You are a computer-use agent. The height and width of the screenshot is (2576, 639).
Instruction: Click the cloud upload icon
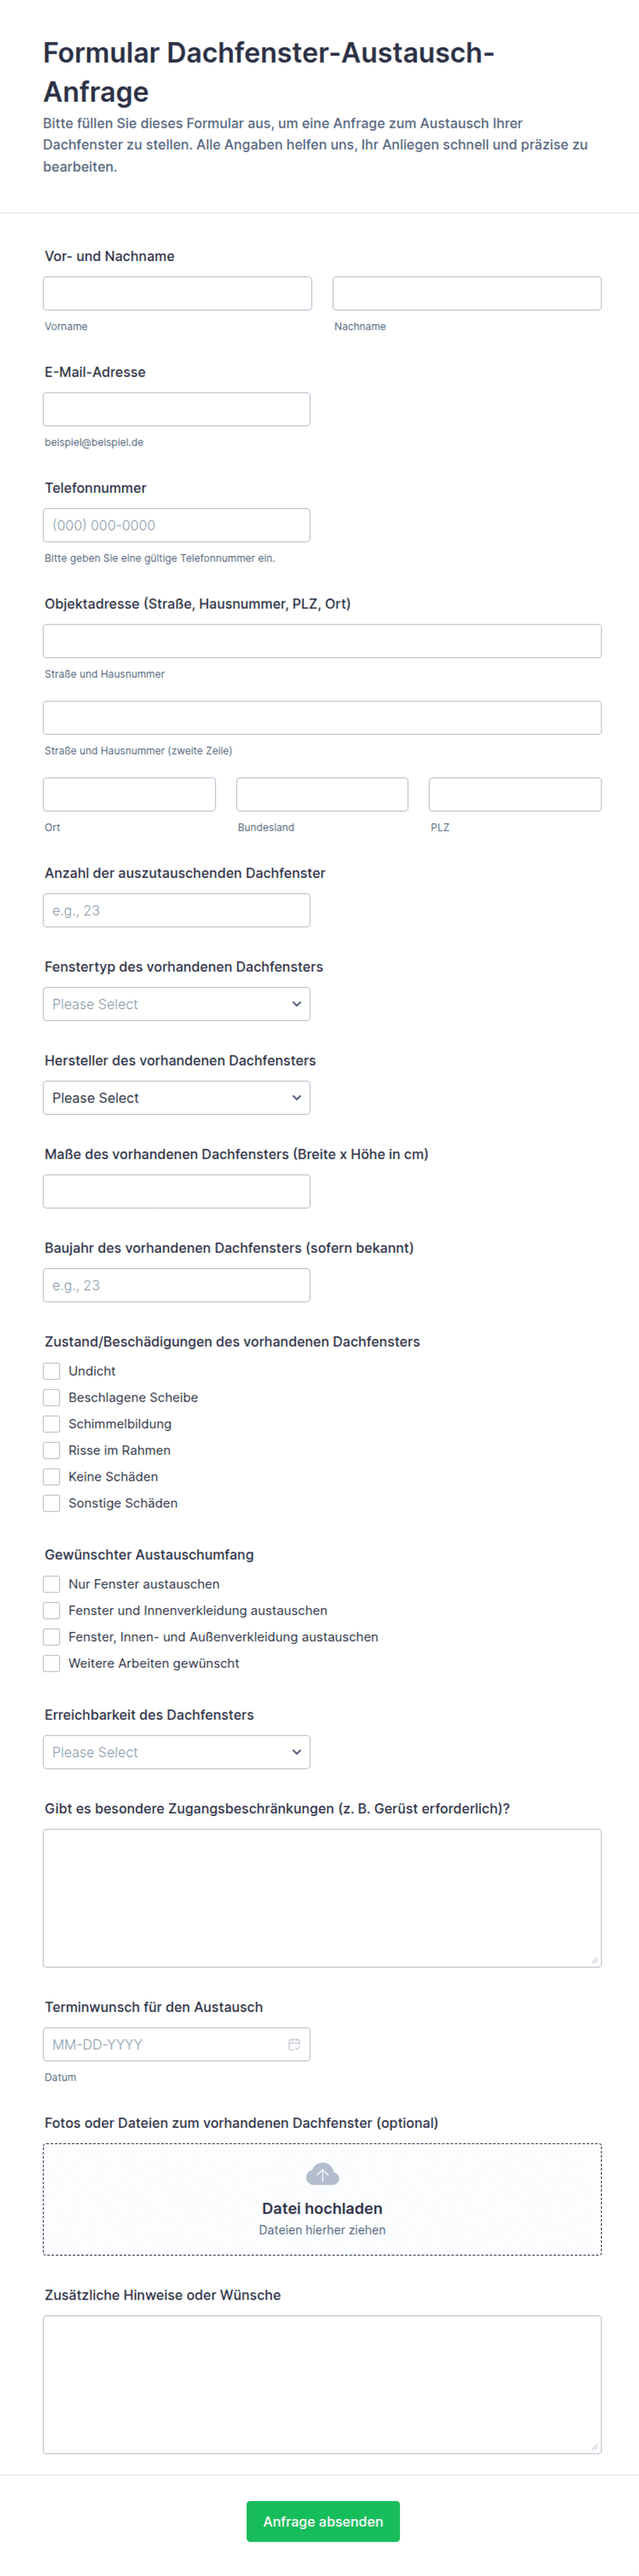(x=322, y=2174)
